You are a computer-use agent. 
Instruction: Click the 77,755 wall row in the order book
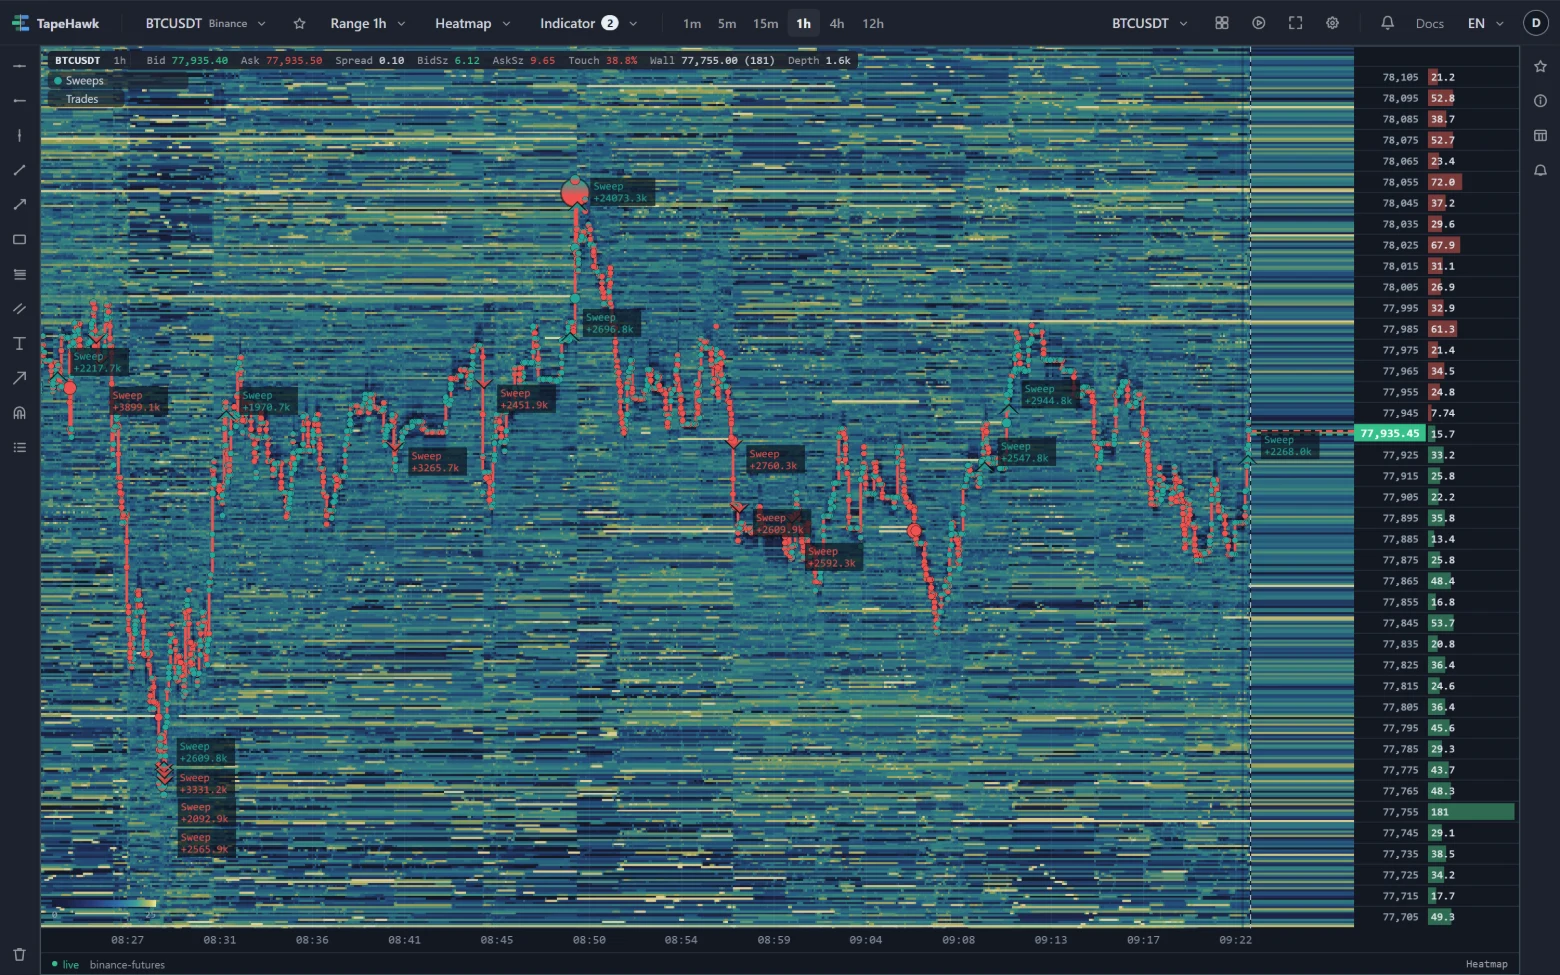coord(1434,812)
